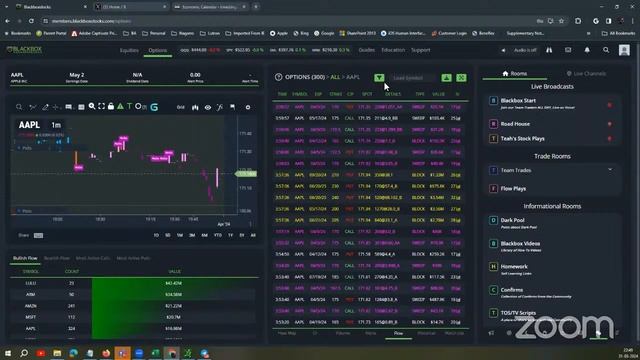Open the Homework room

[x=552, y=269]
